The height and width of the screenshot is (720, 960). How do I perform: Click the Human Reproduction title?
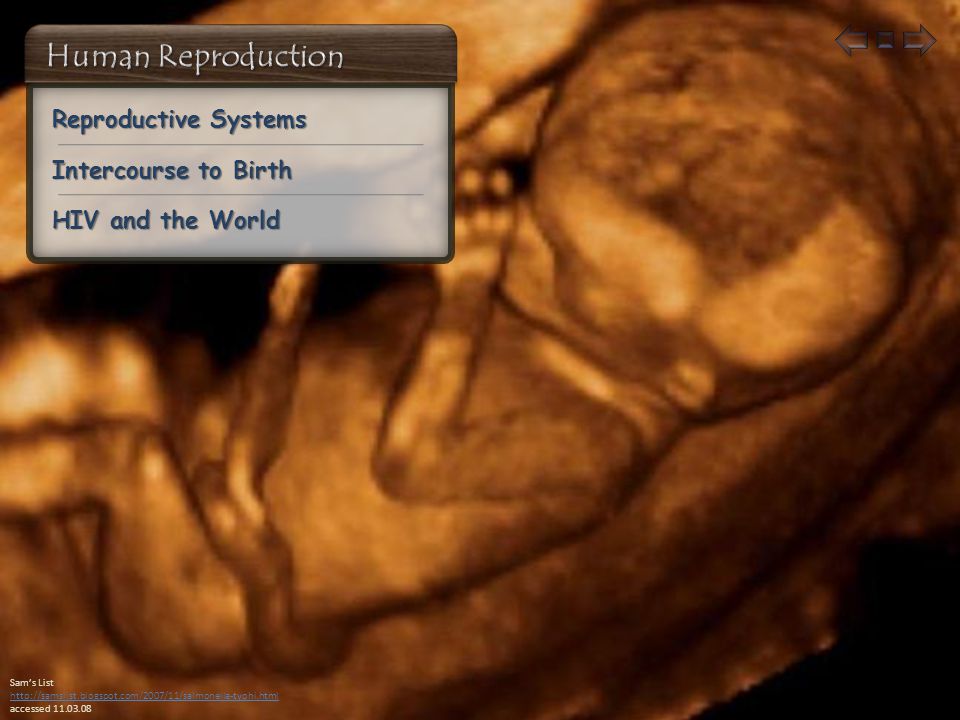[195, 56]
